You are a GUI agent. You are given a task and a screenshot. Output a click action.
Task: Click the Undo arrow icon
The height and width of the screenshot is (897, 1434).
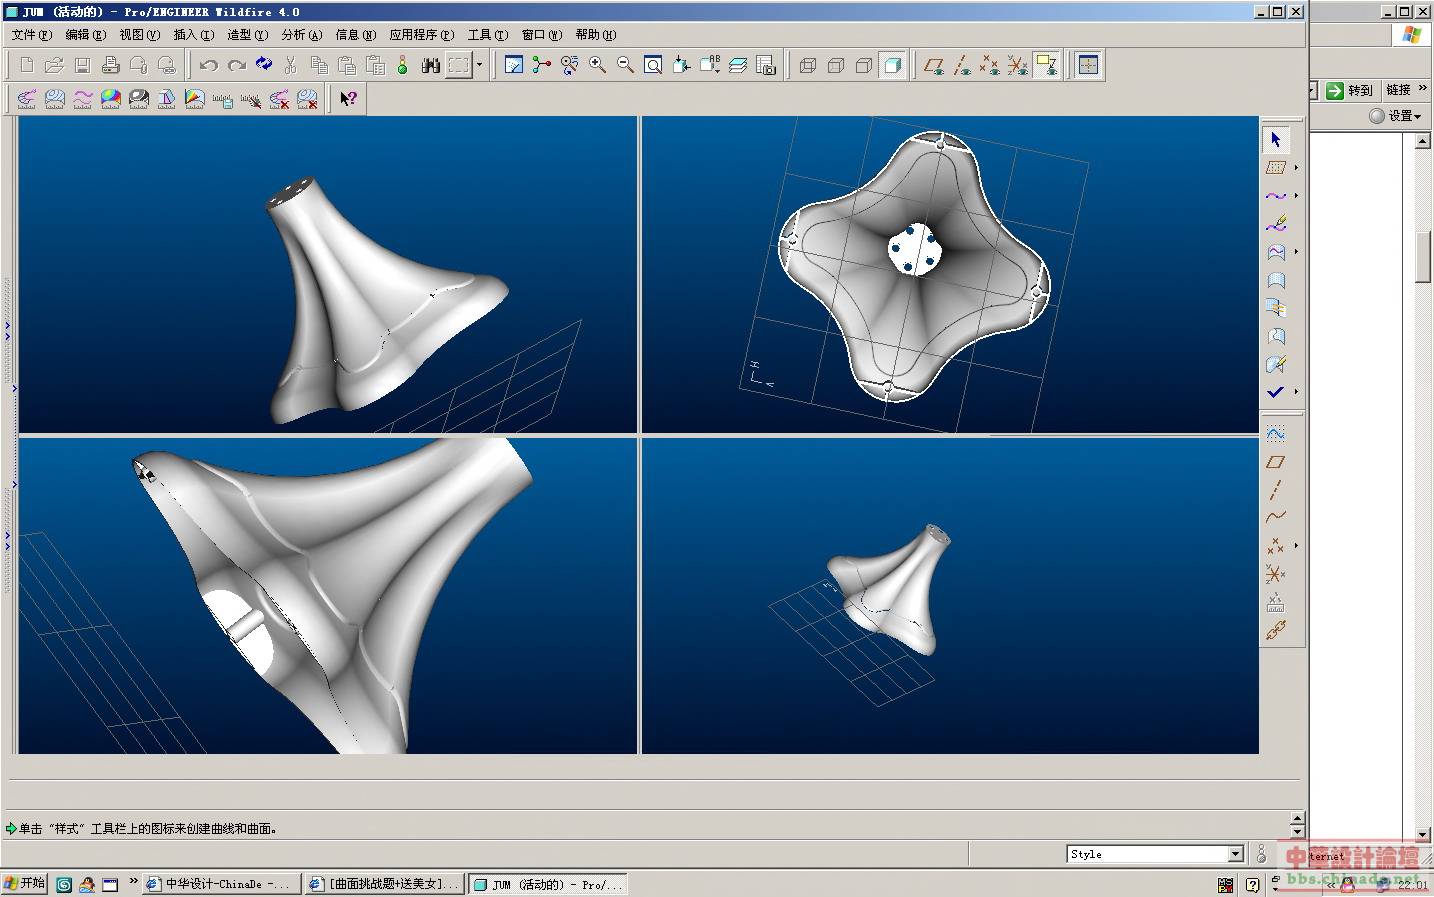pos(208,65)
